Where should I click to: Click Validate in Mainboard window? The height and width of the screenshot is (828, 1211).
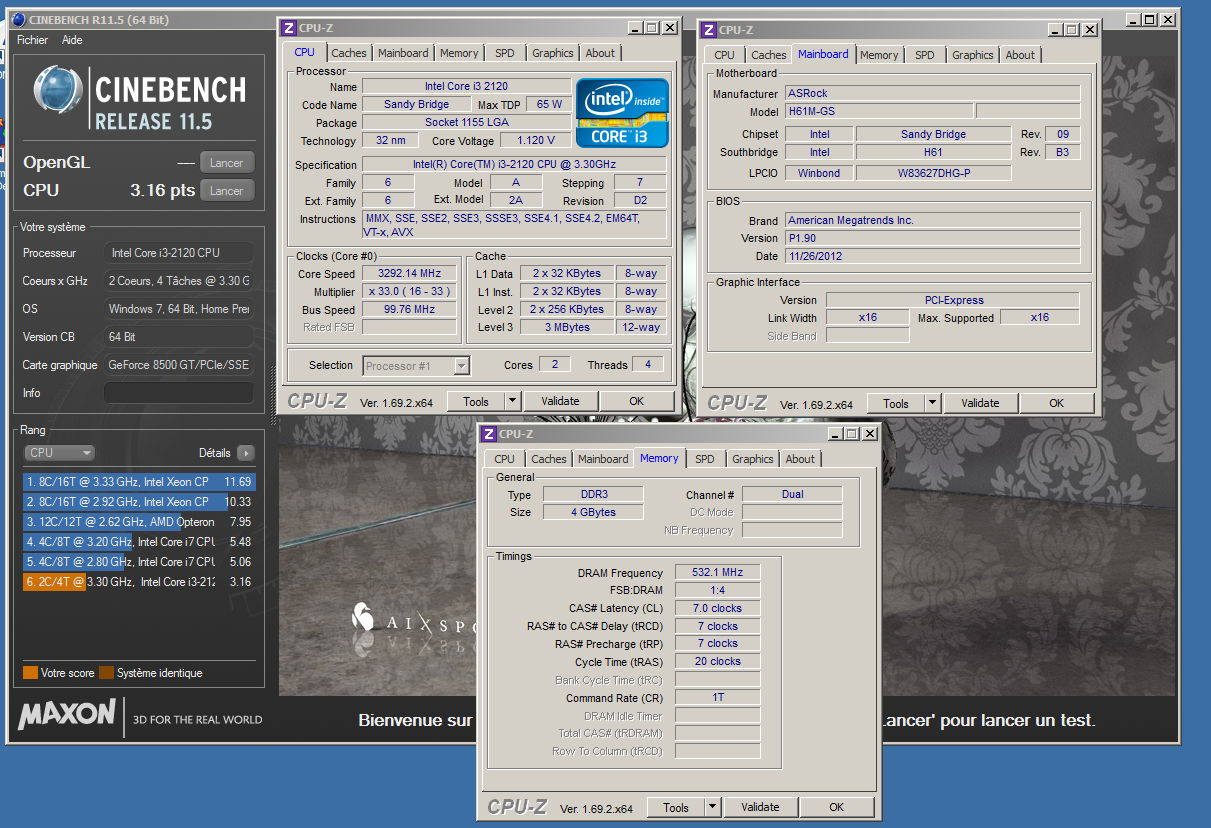pos(980,403)
